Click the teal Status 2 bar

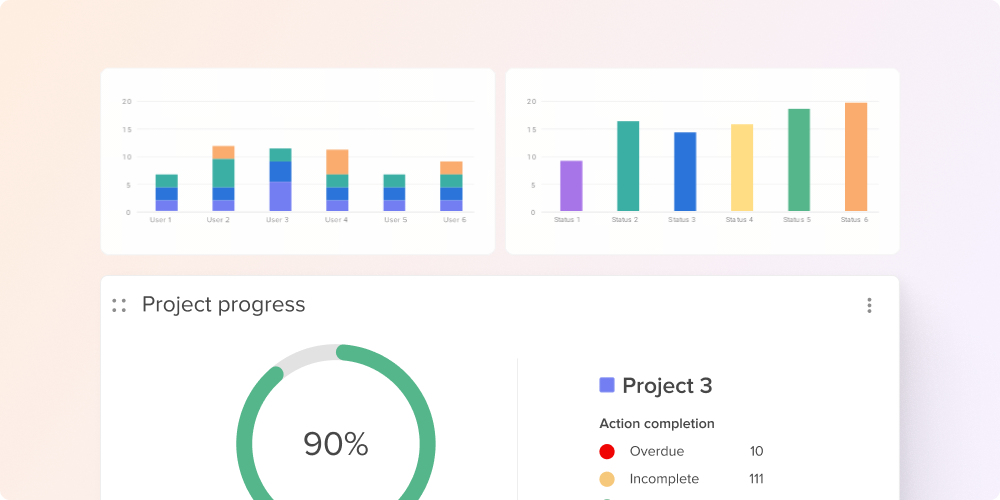(628, 166)
